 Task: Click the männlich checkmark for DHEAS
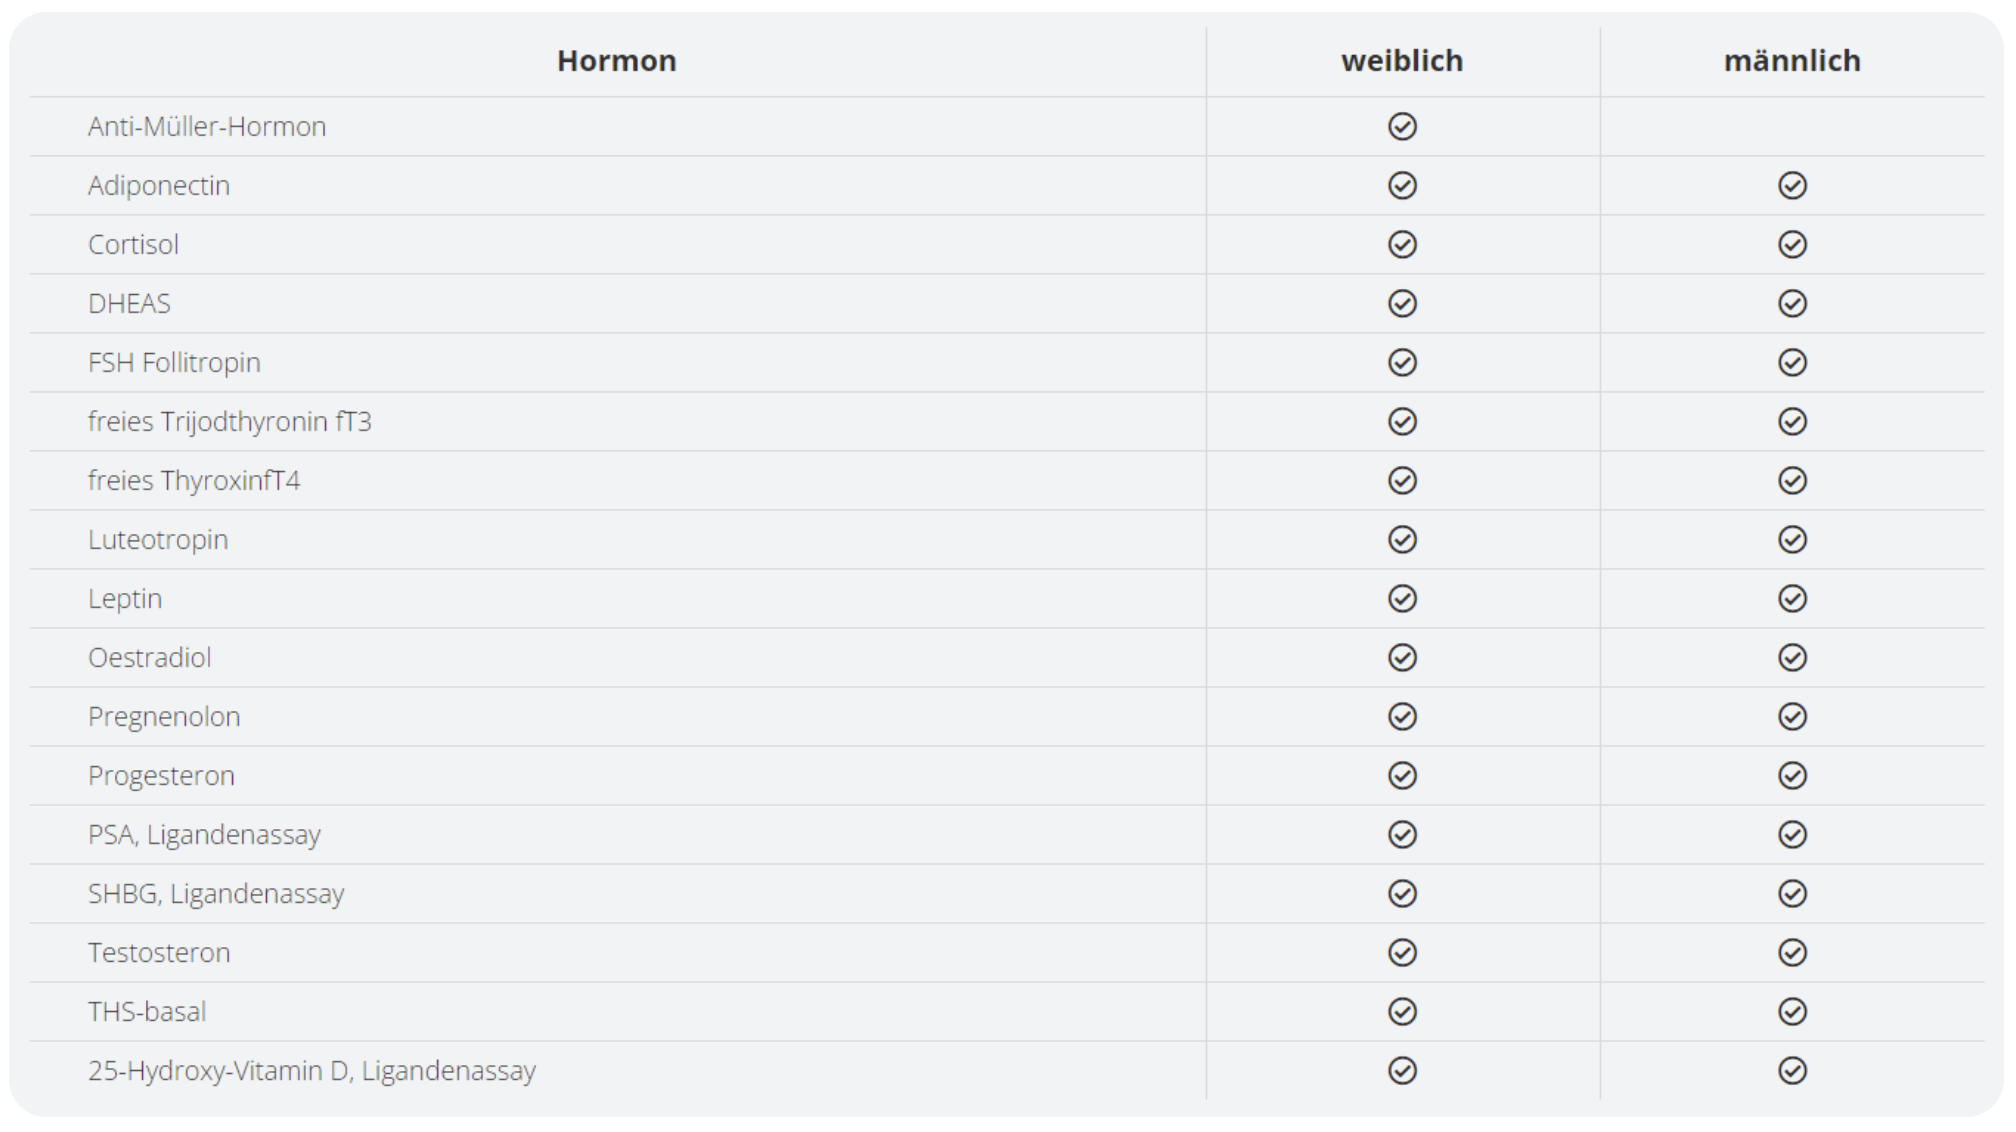[x=1792, y=304]
